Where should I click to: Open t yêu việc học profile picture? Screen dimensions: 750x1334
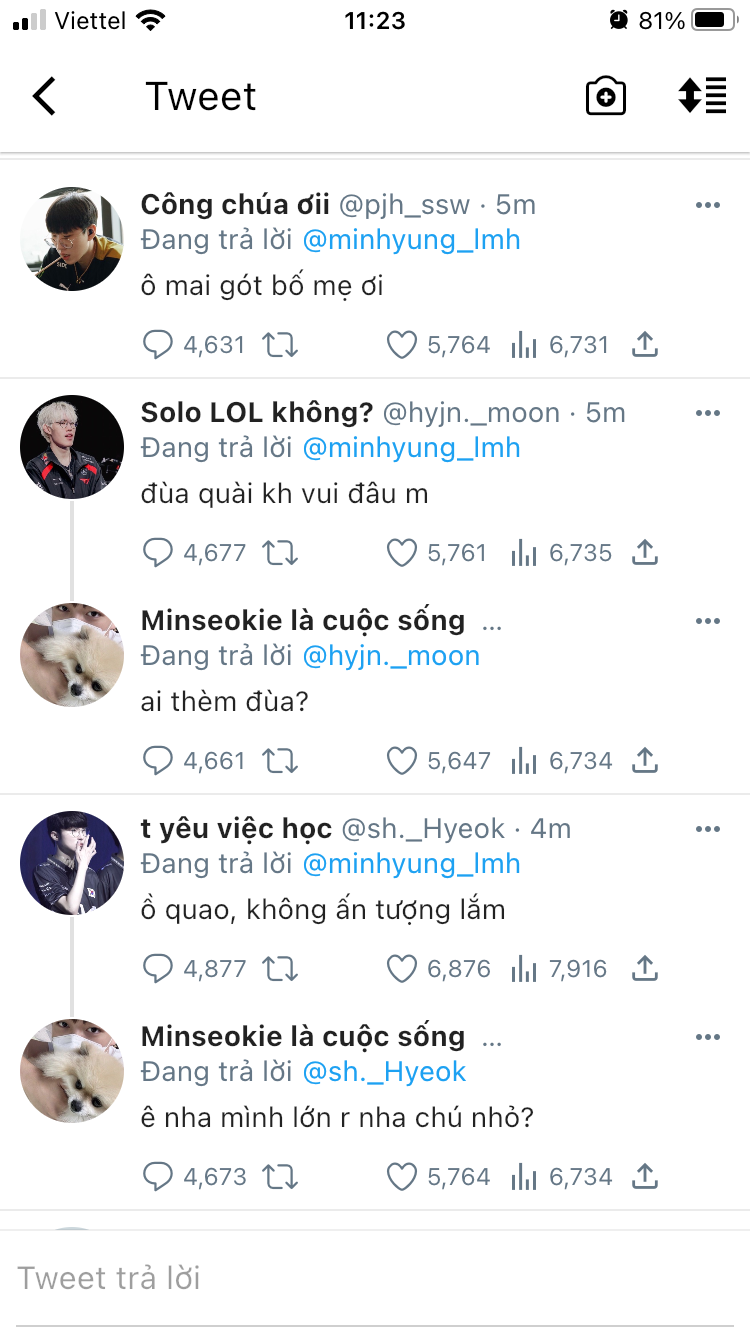[72, 863]
